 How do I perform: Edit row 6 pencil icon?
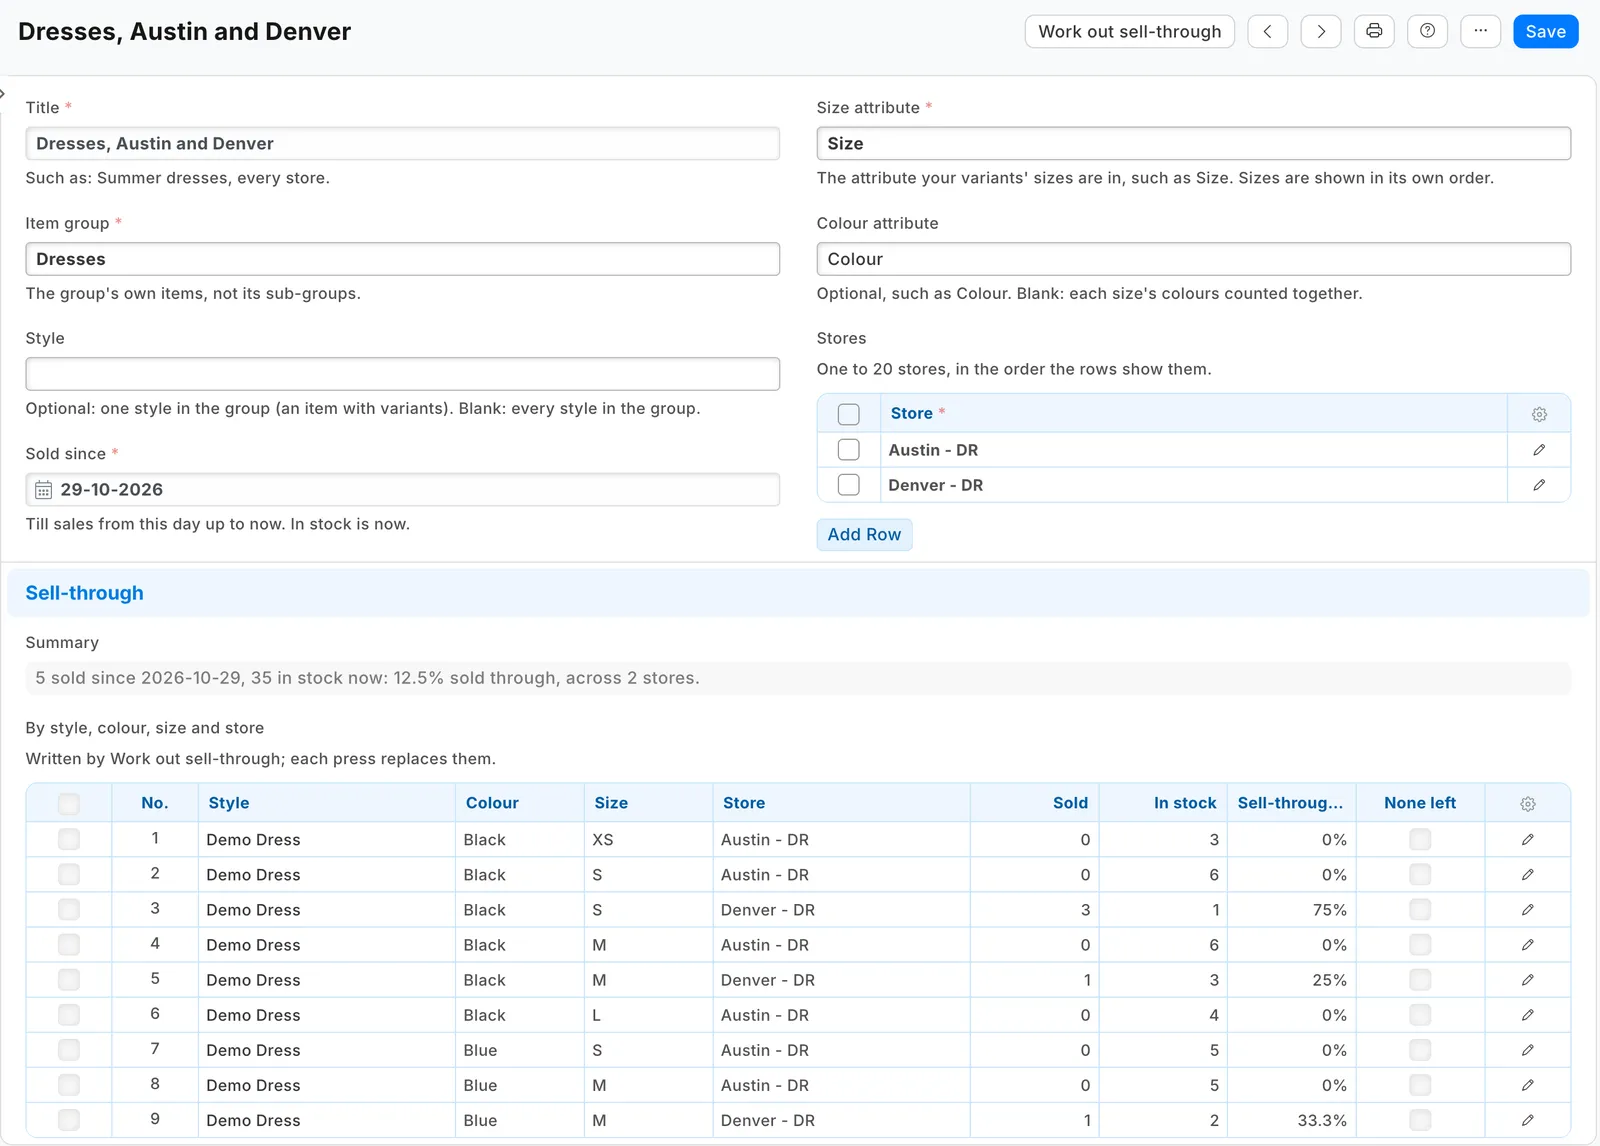pyautogui.click(x=1527, y=1015)
